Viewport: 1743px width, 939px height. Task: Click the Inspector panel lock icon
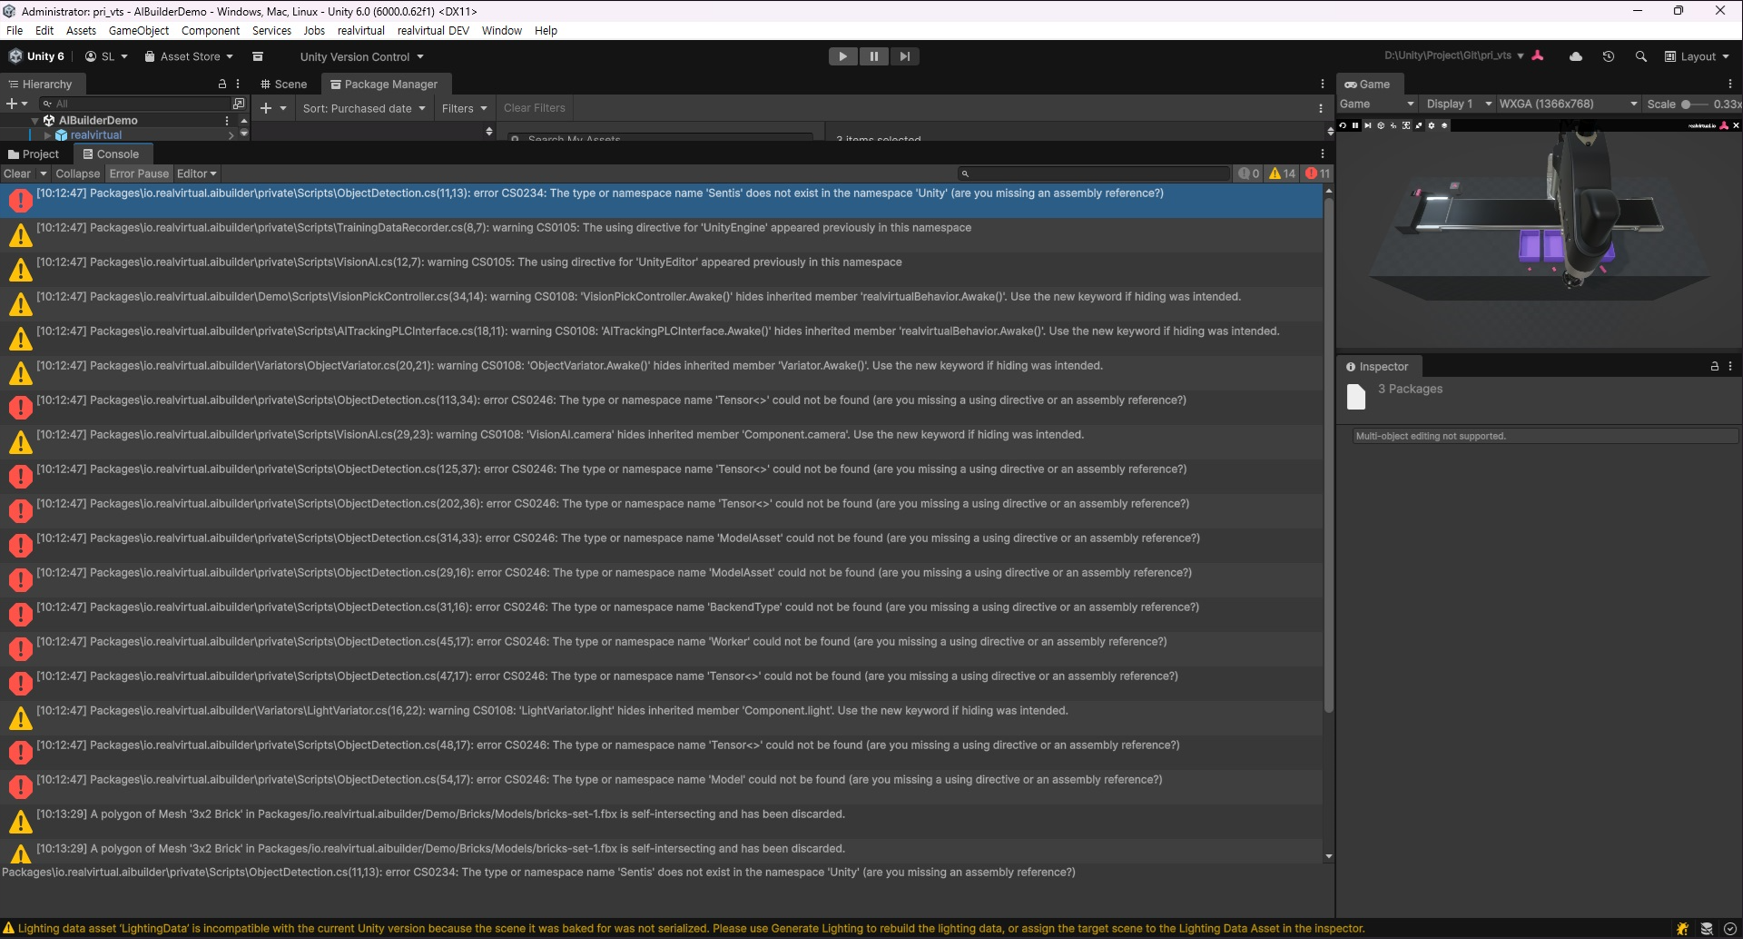coord(1714,367)
